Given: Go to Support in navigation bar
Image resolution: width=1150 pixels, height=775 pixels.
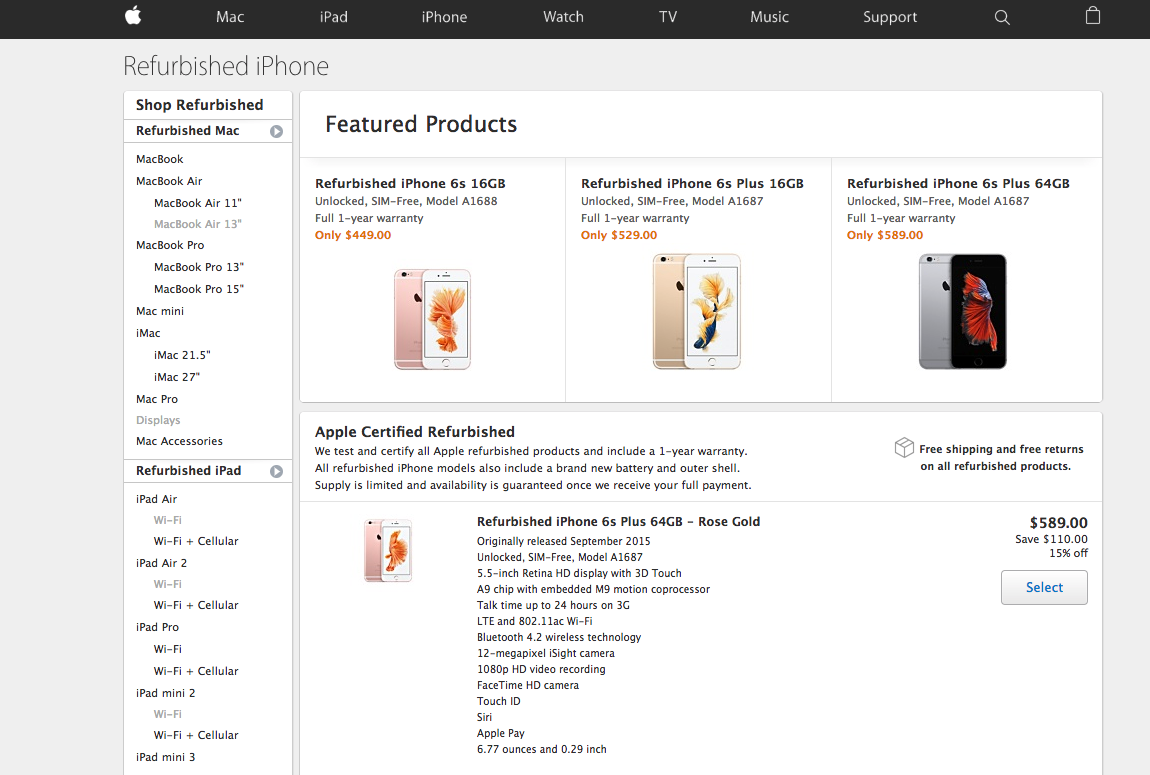Looking at the screenshot, I should point(890,17).
